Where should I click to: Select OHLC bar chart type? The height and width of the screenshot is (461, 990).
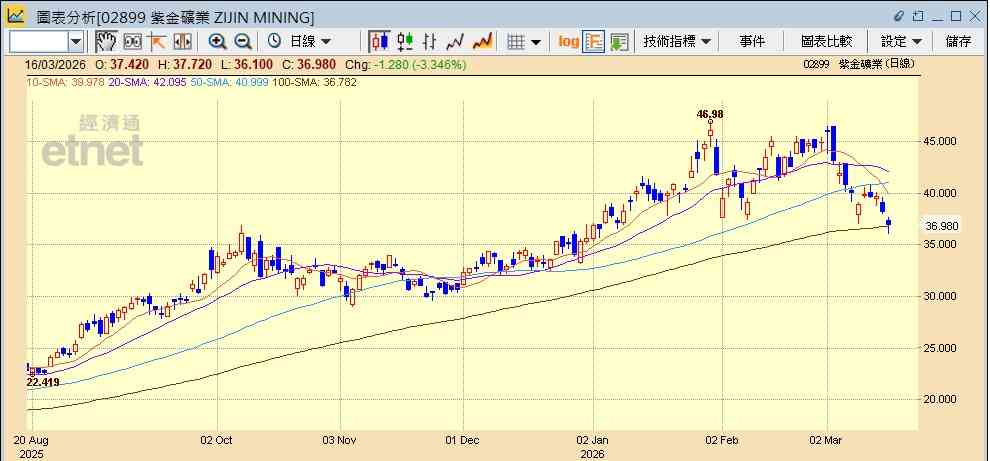[x=430, y=42]
